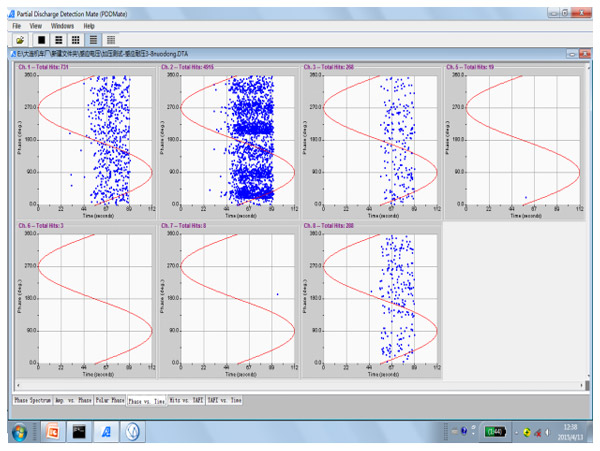Open the View menu
600x451 pixels.
click(36, 26)
